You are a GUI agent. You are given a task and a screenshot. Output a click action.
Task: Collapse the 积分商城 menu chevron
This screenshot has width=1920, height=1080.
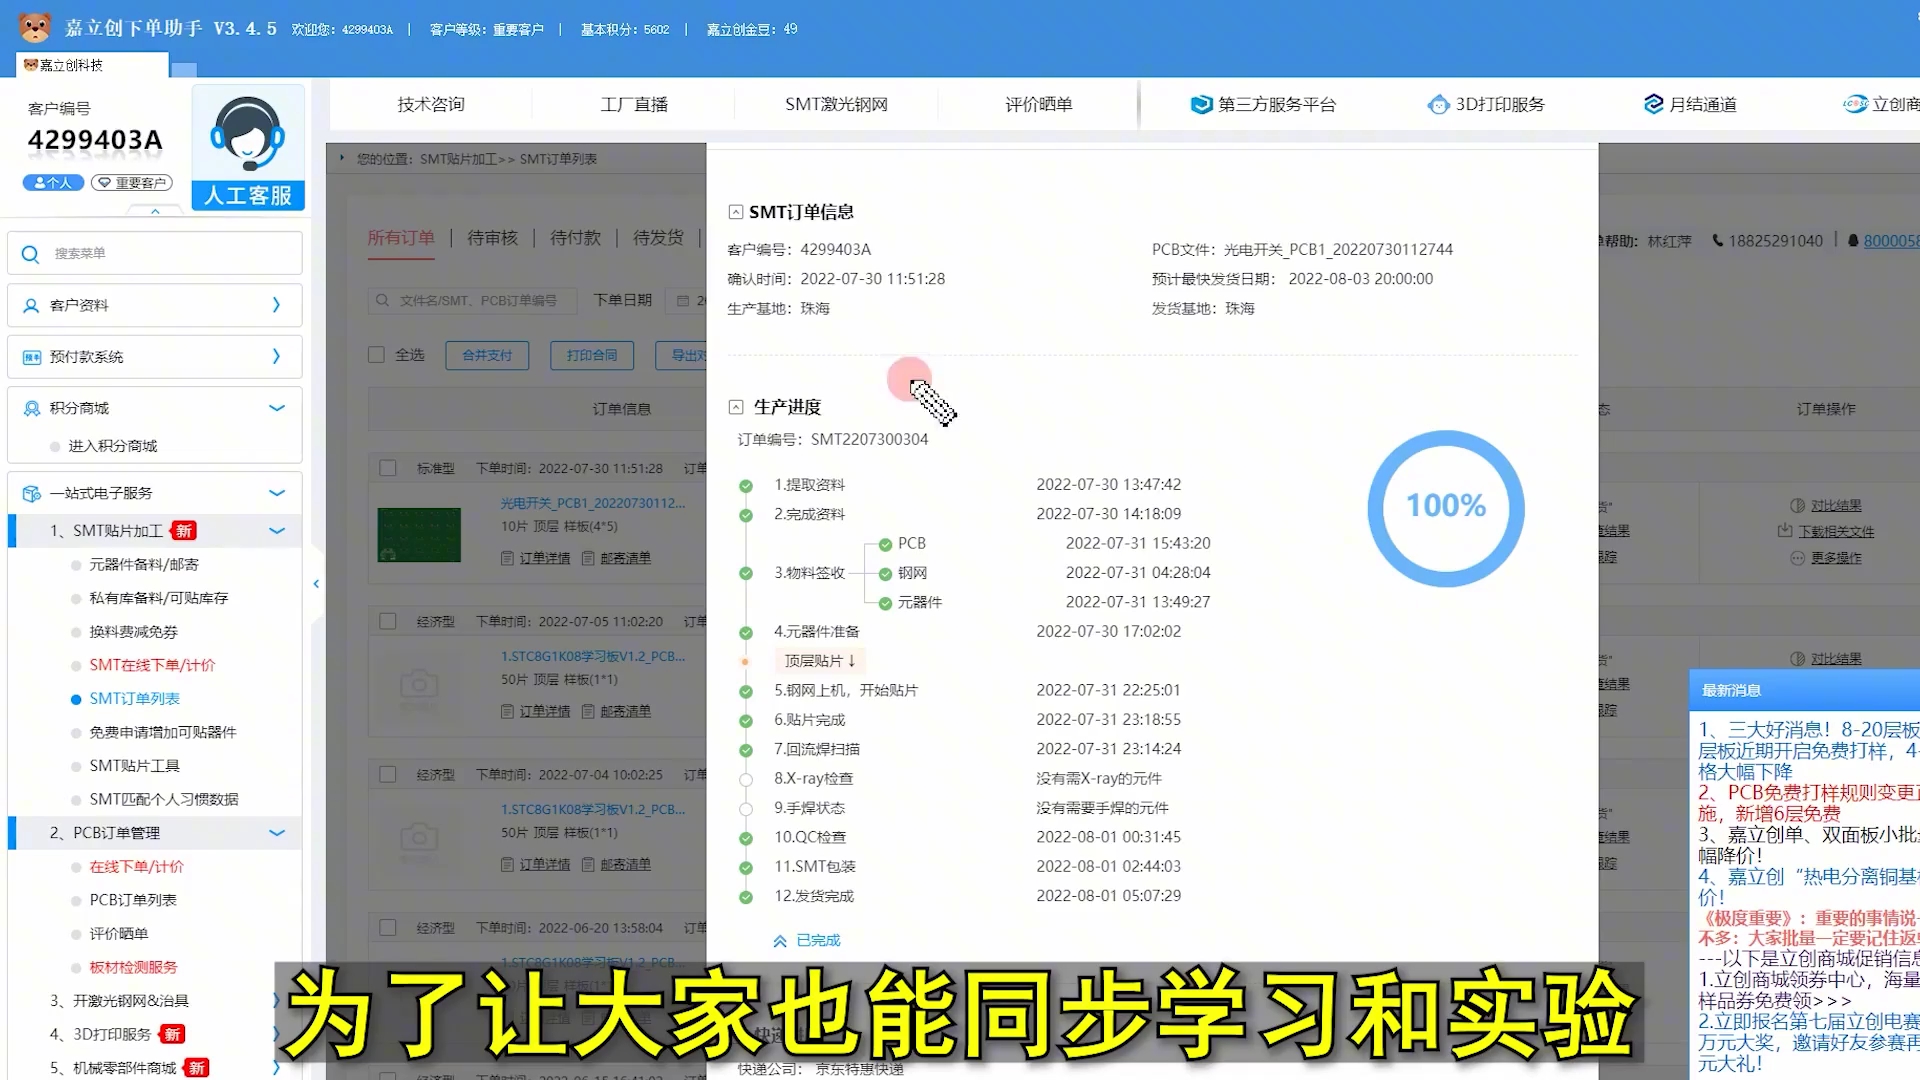(277, 408)
